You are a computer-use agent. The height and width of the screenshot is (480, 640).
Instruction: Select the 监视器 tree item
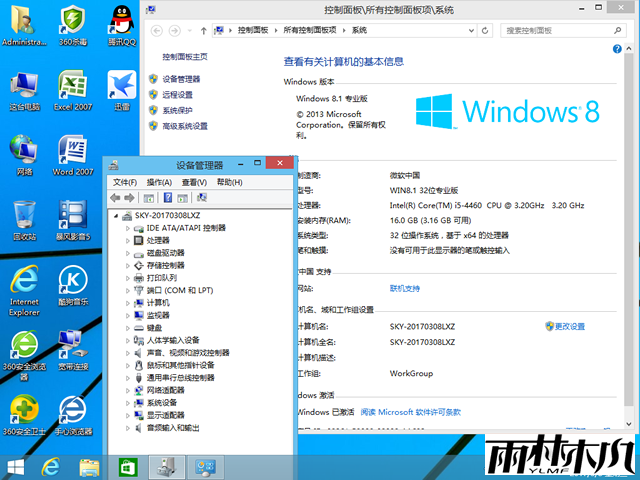(x=158, y=316)
